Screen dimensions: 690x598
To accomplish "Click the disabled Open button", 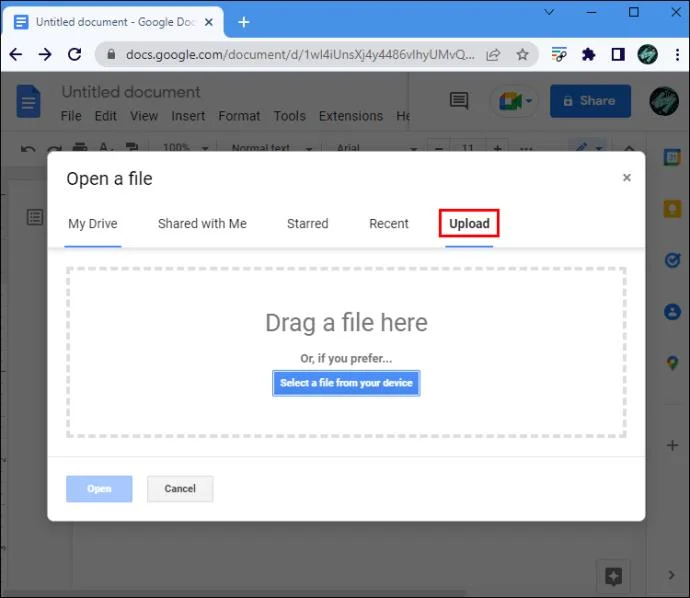I will tap(99, 489).
